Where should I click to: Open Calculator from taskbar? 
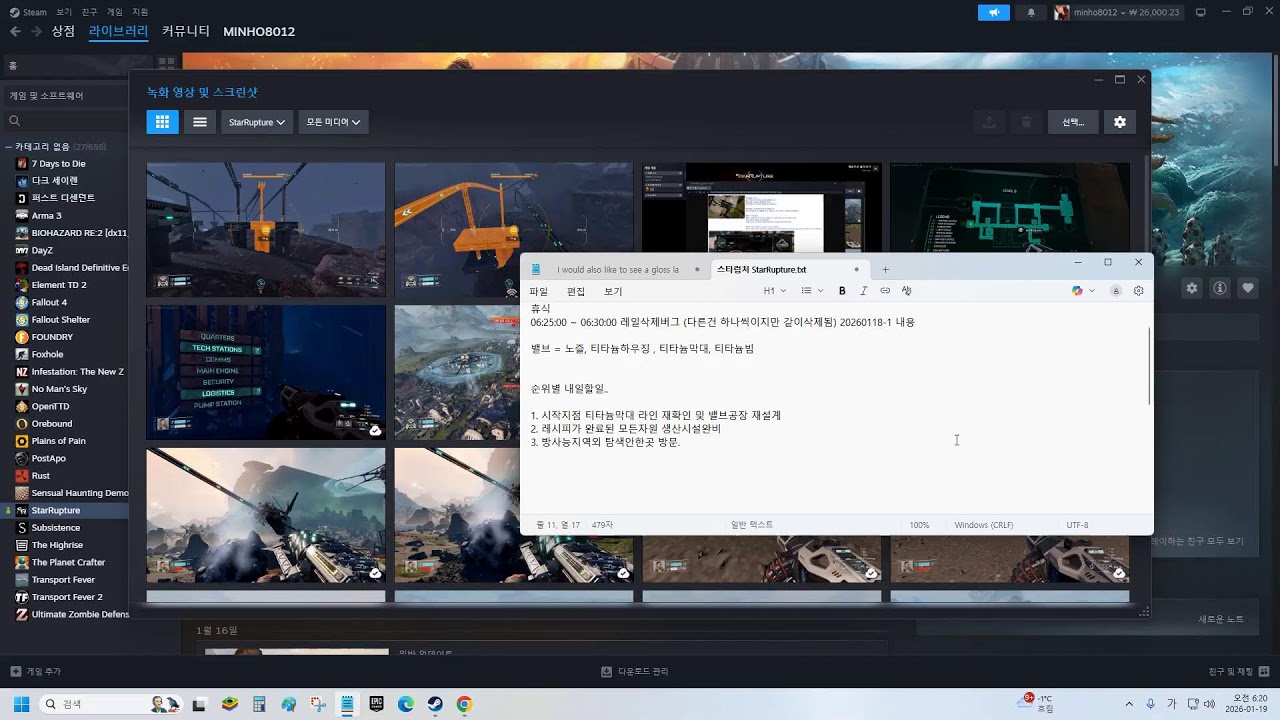(x=259, y=704)
